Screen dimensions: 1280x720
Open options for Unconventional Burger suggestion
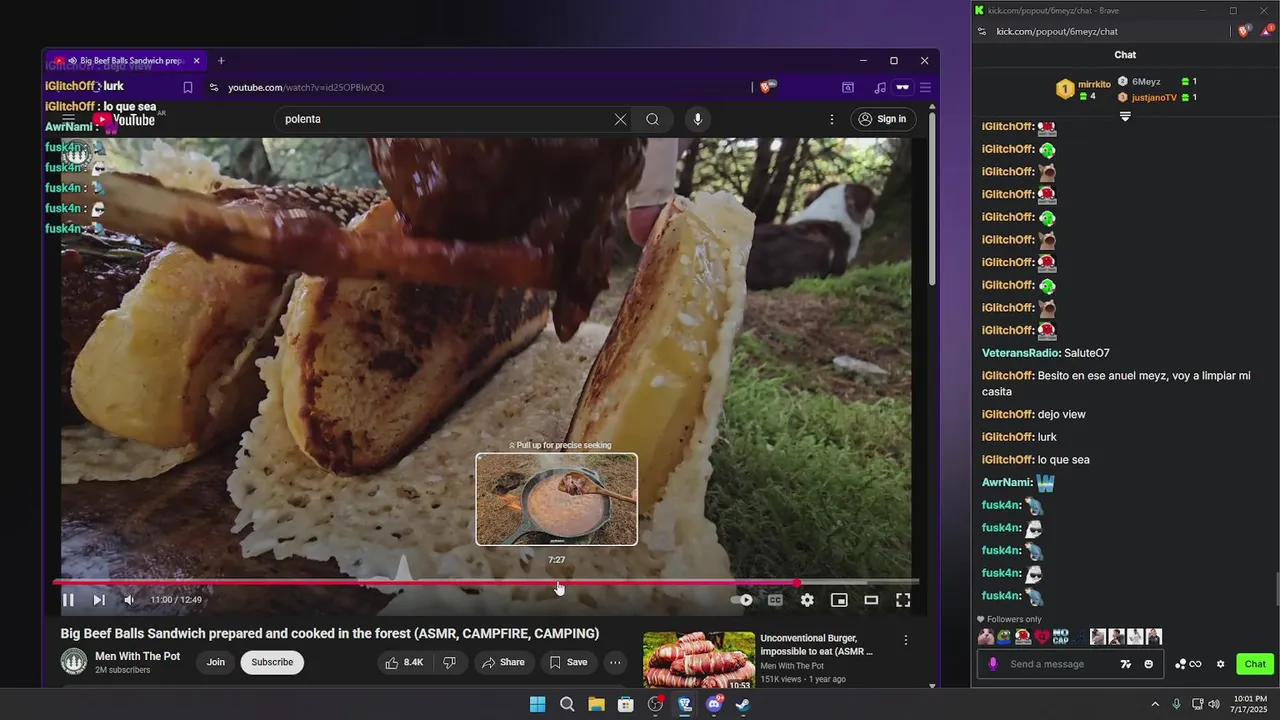(906, 640)
